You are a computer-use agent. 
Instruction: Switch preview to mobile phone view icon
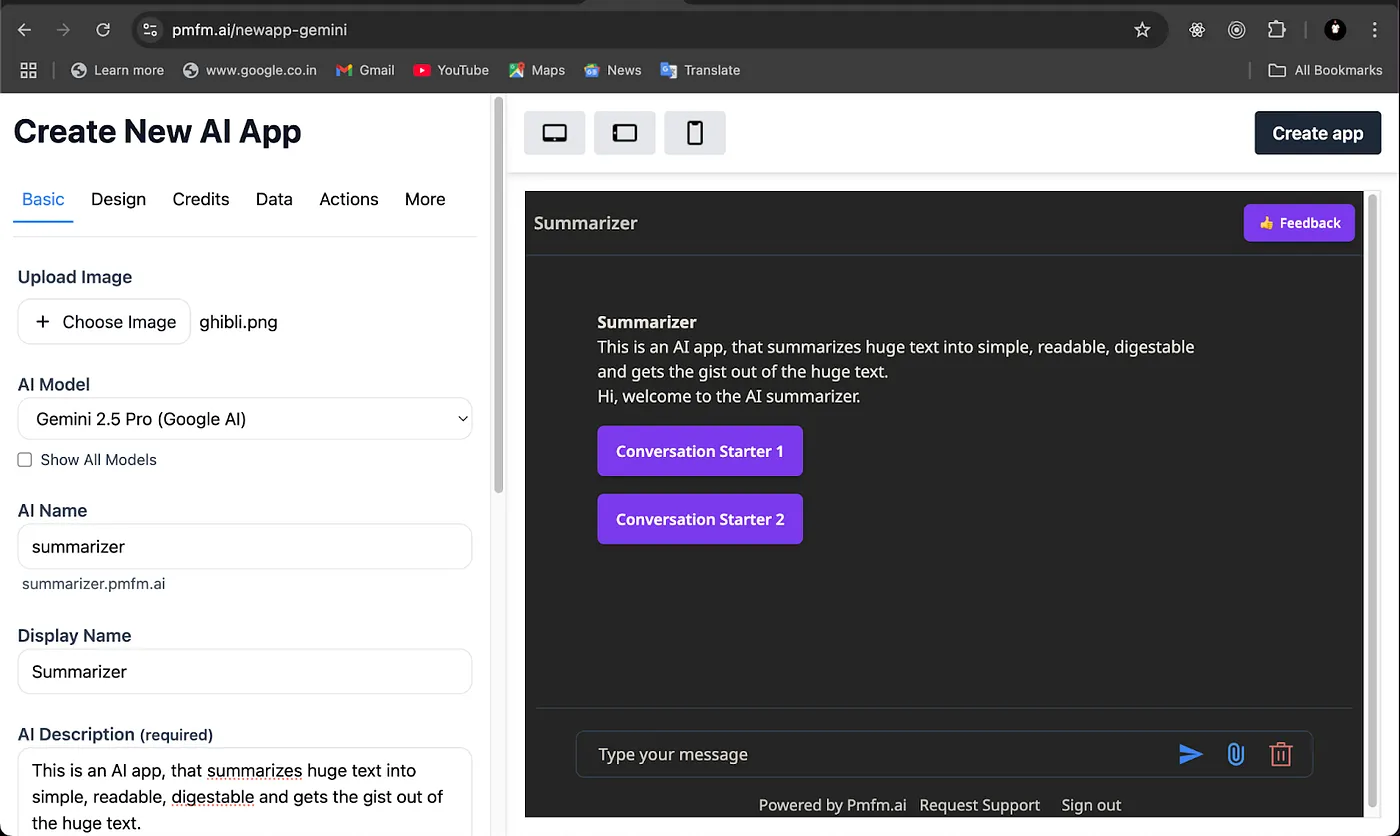tap(695, 133)
